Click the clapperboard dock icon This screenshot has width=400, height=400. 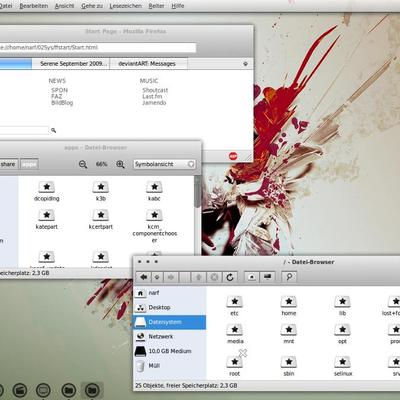pos(20,390)
